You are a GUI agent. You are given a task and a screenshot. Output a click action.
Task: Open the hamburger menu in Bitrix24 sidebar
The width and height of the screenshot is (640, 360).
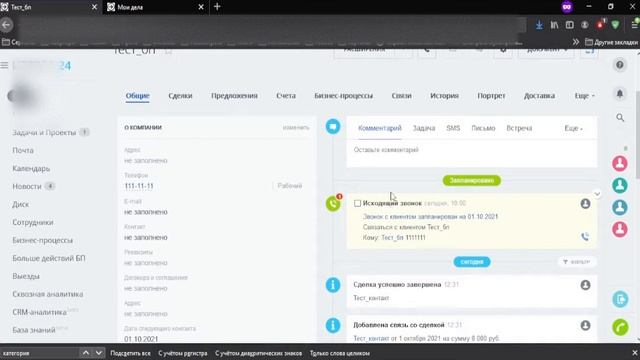click(x=4, y=65)
